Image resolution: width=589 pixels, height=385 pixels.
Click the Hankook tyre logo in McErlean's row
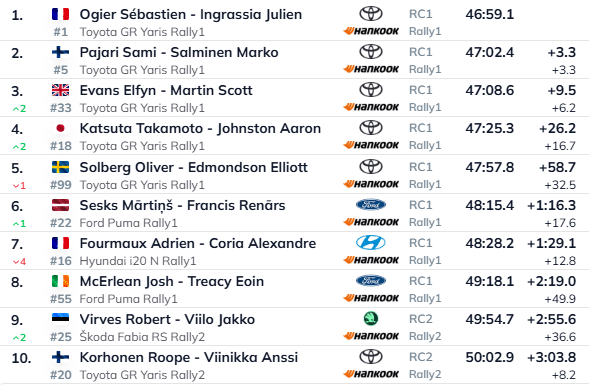[371, 298]
